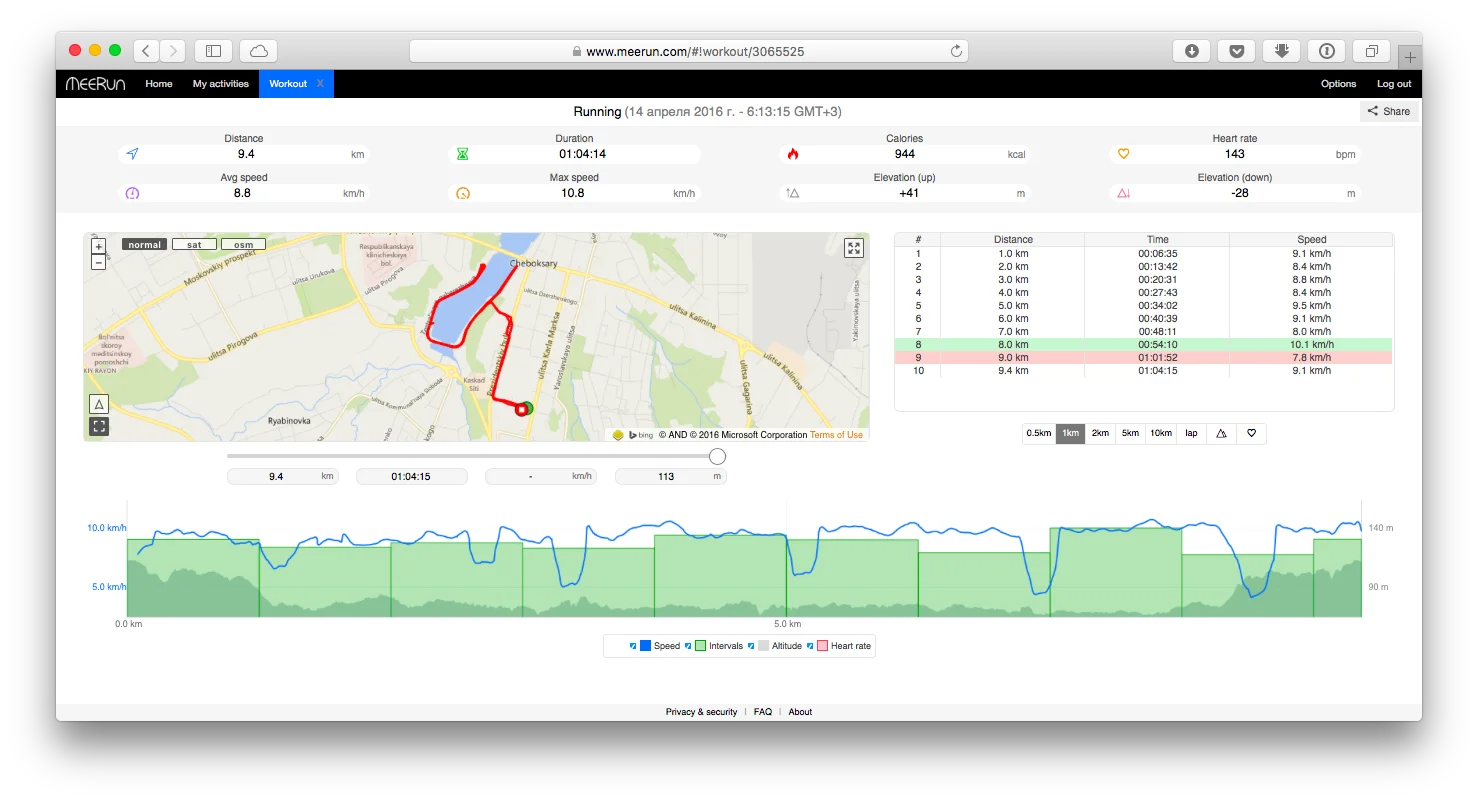
Task: Open the Terms of Use link
Action: [836, 435]
